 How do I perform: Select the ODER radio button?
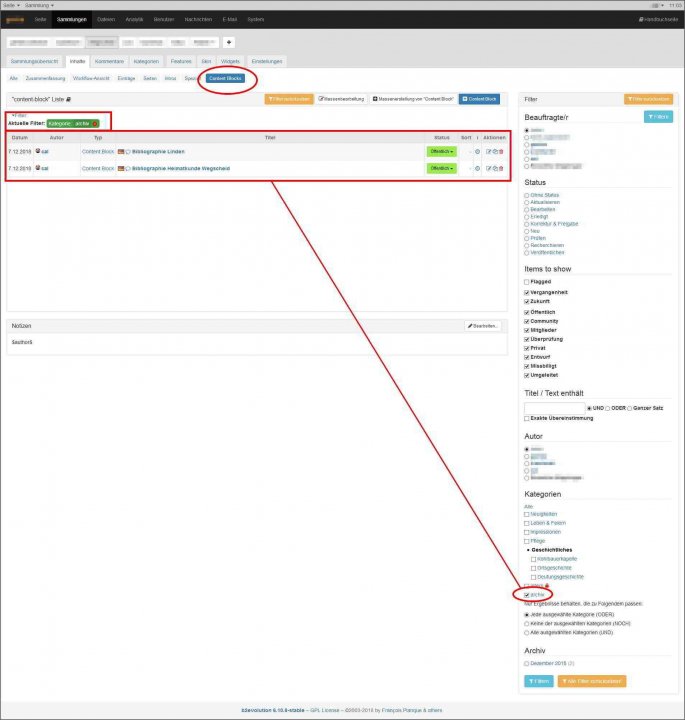607,408
